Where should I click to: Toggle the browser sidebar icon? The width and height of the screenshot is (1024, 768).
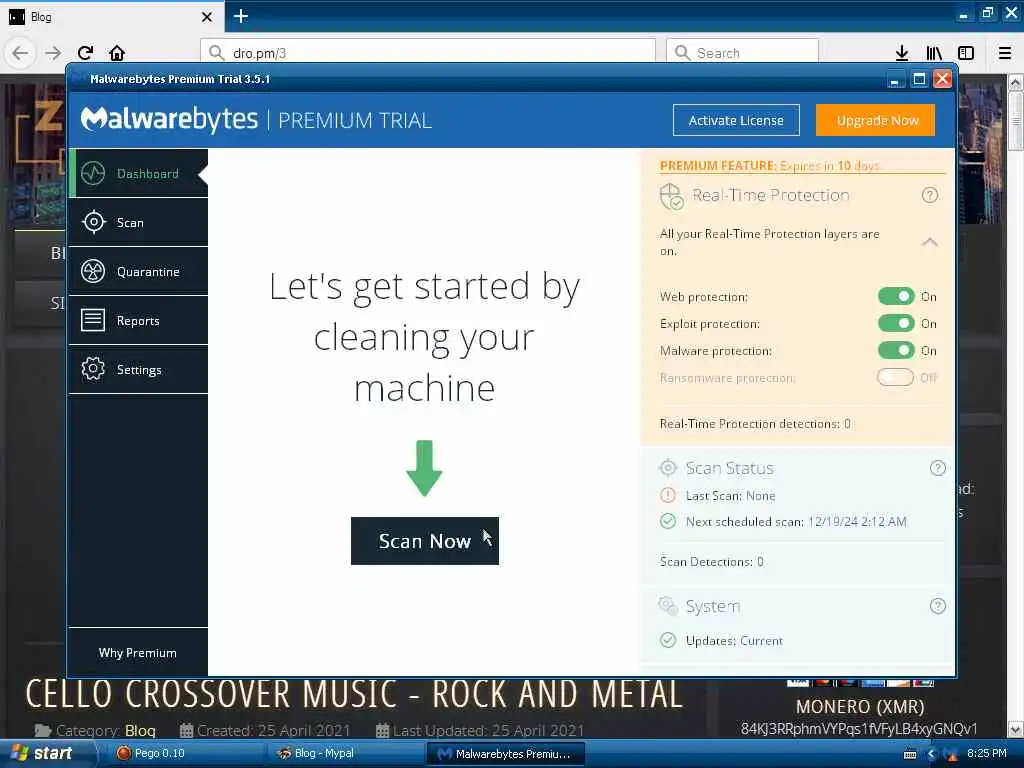pyautogui.click(x=966, y=53)
